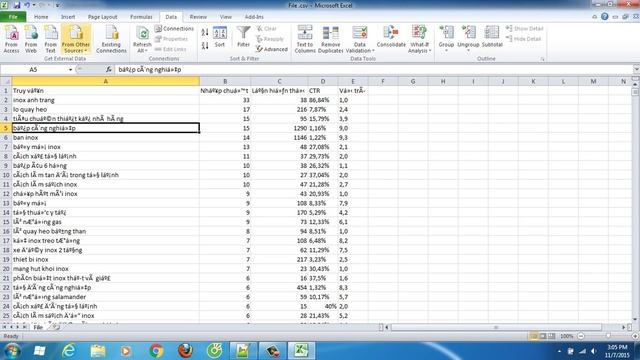Image resolution: width=640 pixels, height=360 pixels.
Task: Click cell 'mang hut khoi inox'
Action: pyautogui.click(x=106, y=269)
